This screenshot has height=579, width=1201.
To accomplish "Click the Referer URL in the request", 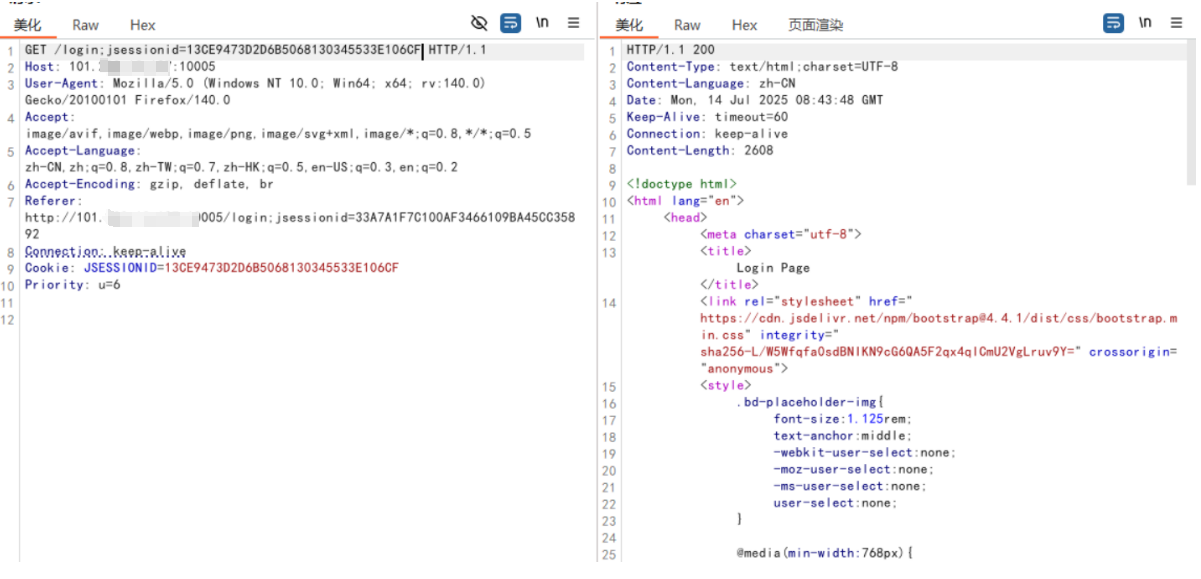I will click(299, 218).
